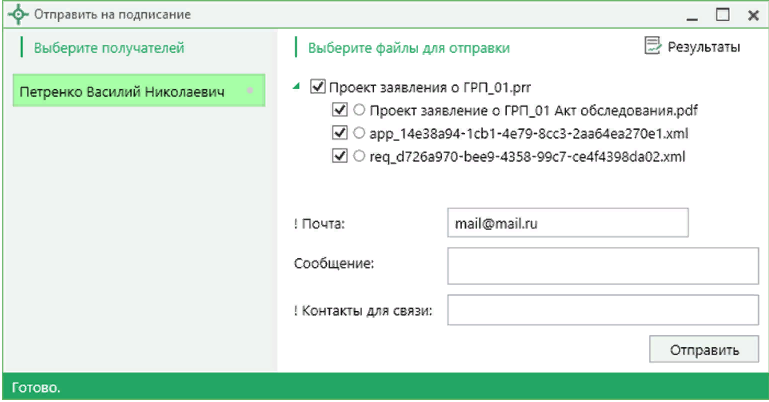Toggle checkbox for the req_d726a970 xml file
This screenshot has height=402, width=769.
pos(338,156)
